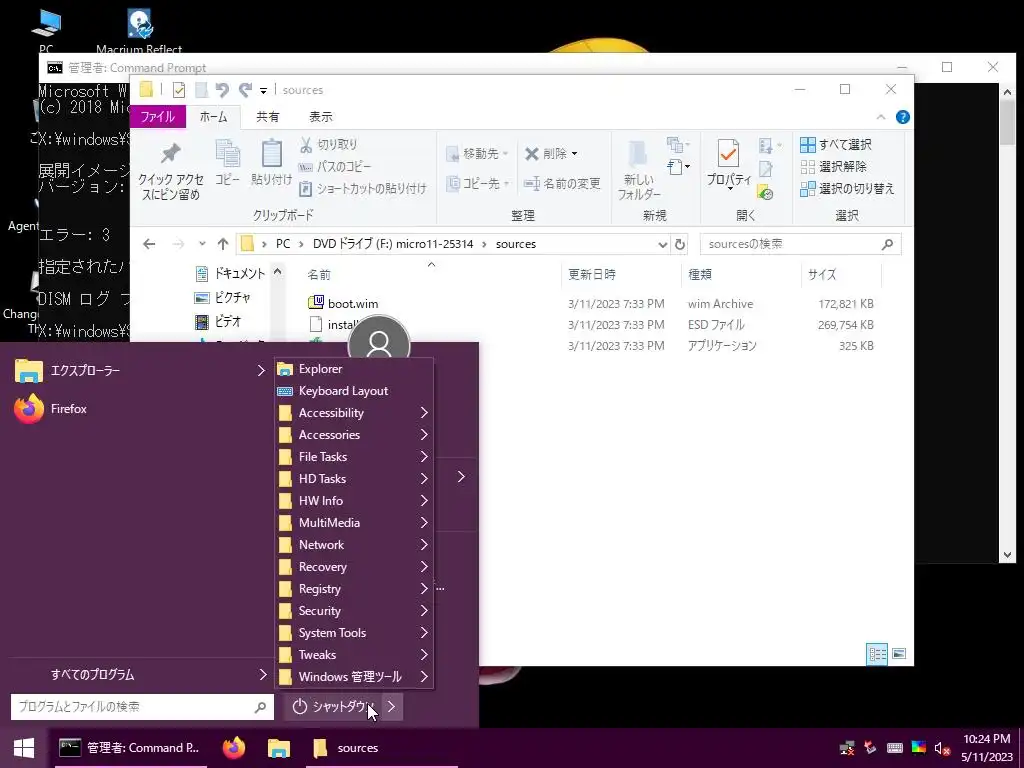The image size is (1024, 768).
Task: Collapse the Explorer ribbon chevron
Action: (880, 117)
